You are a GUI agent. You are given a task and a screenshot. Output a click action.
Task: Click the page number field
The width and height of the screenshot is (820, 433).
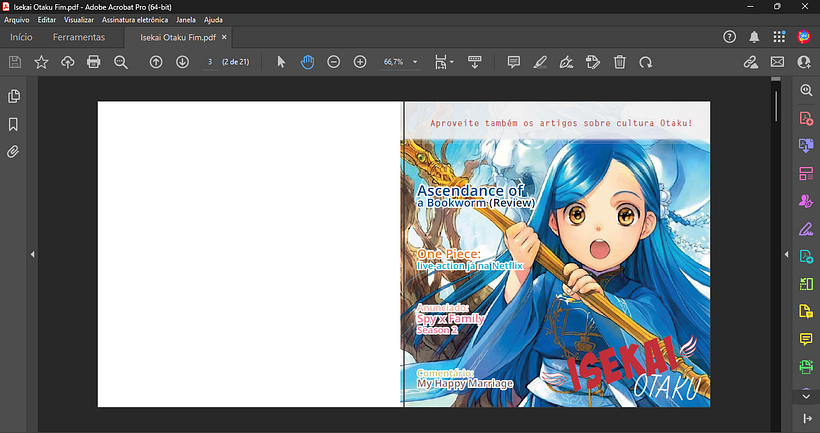click(210, 62)
